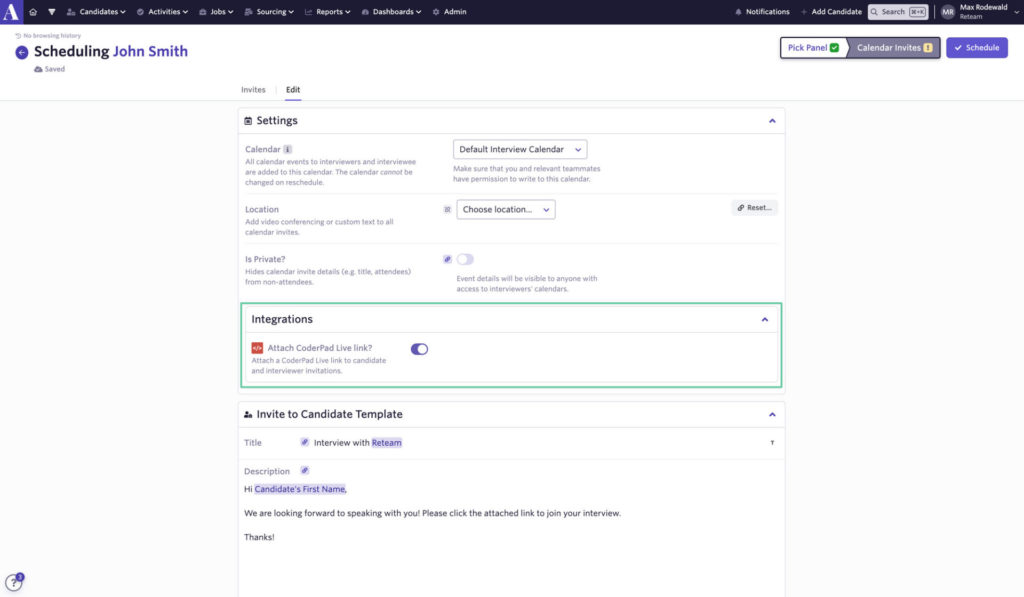
Task: Select the highlighted Candidate's First Name token
Action: click(302, 489)
